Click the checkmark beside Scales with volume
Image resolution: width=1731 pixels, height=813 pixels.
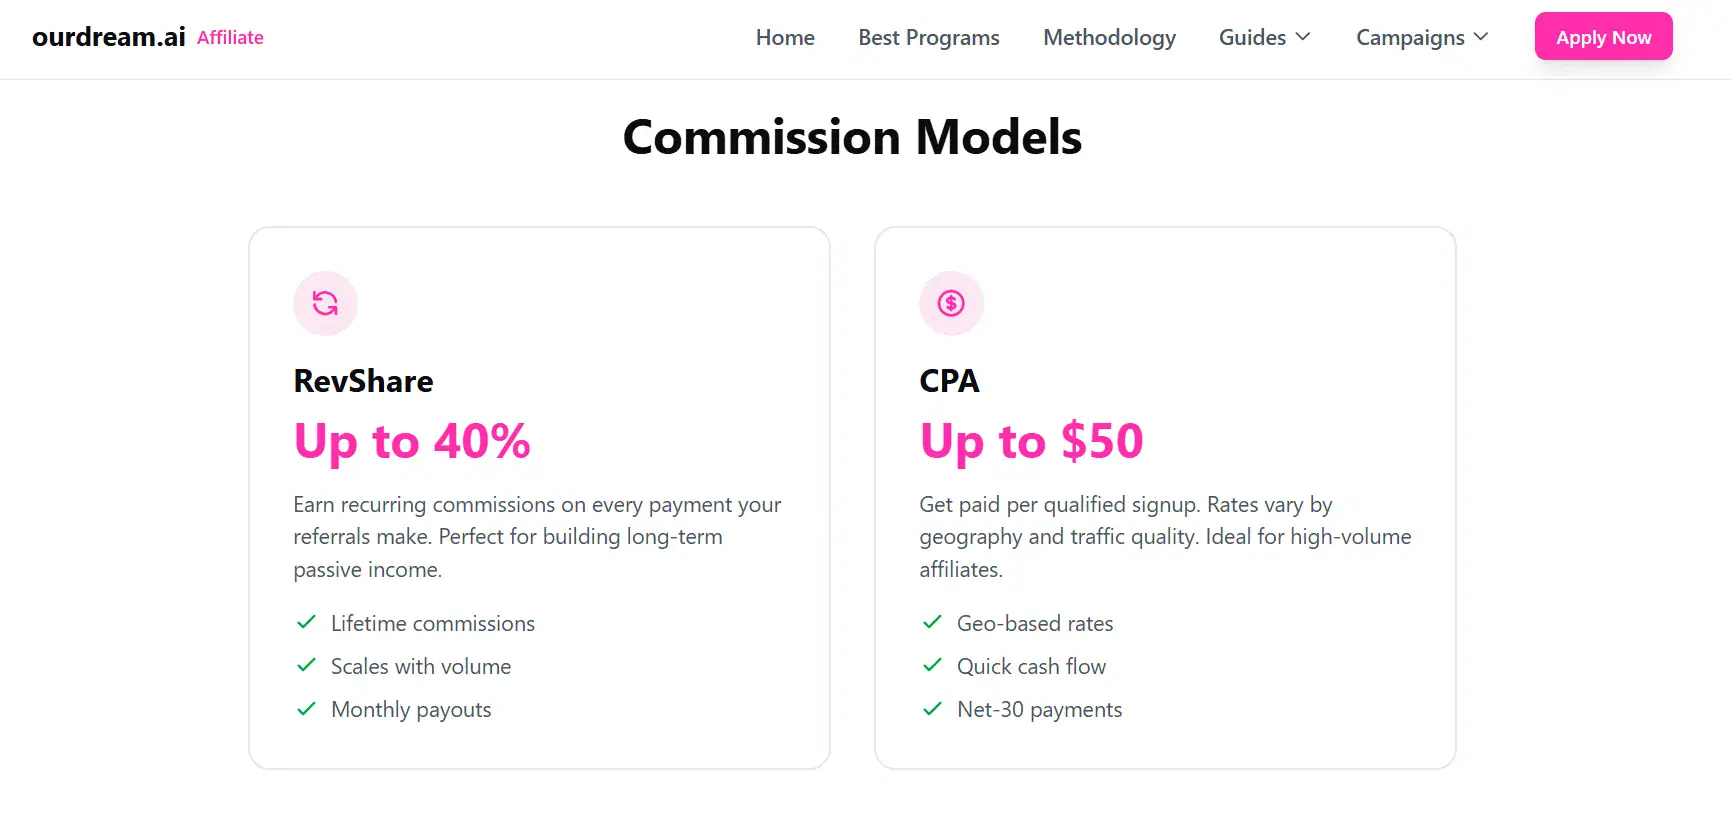pos(306,665)
